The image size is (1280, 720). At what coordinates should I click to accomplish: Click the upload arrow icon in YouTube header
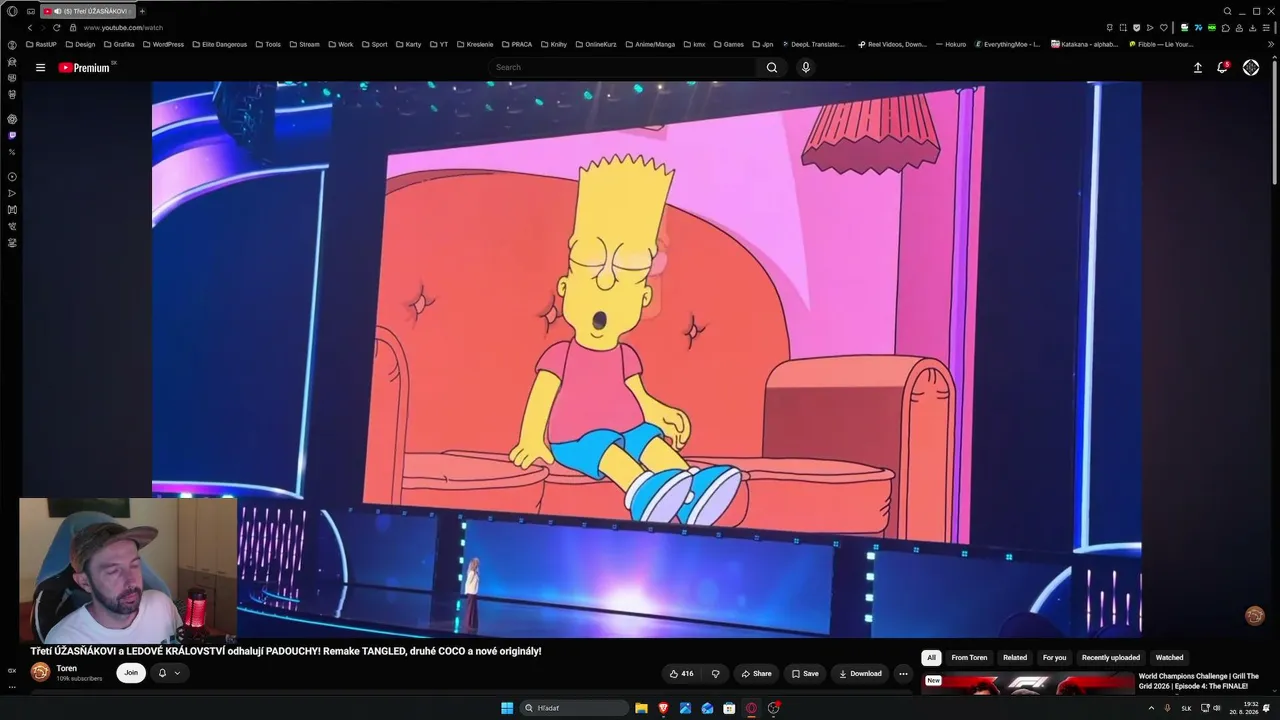tap(1198, 68)
